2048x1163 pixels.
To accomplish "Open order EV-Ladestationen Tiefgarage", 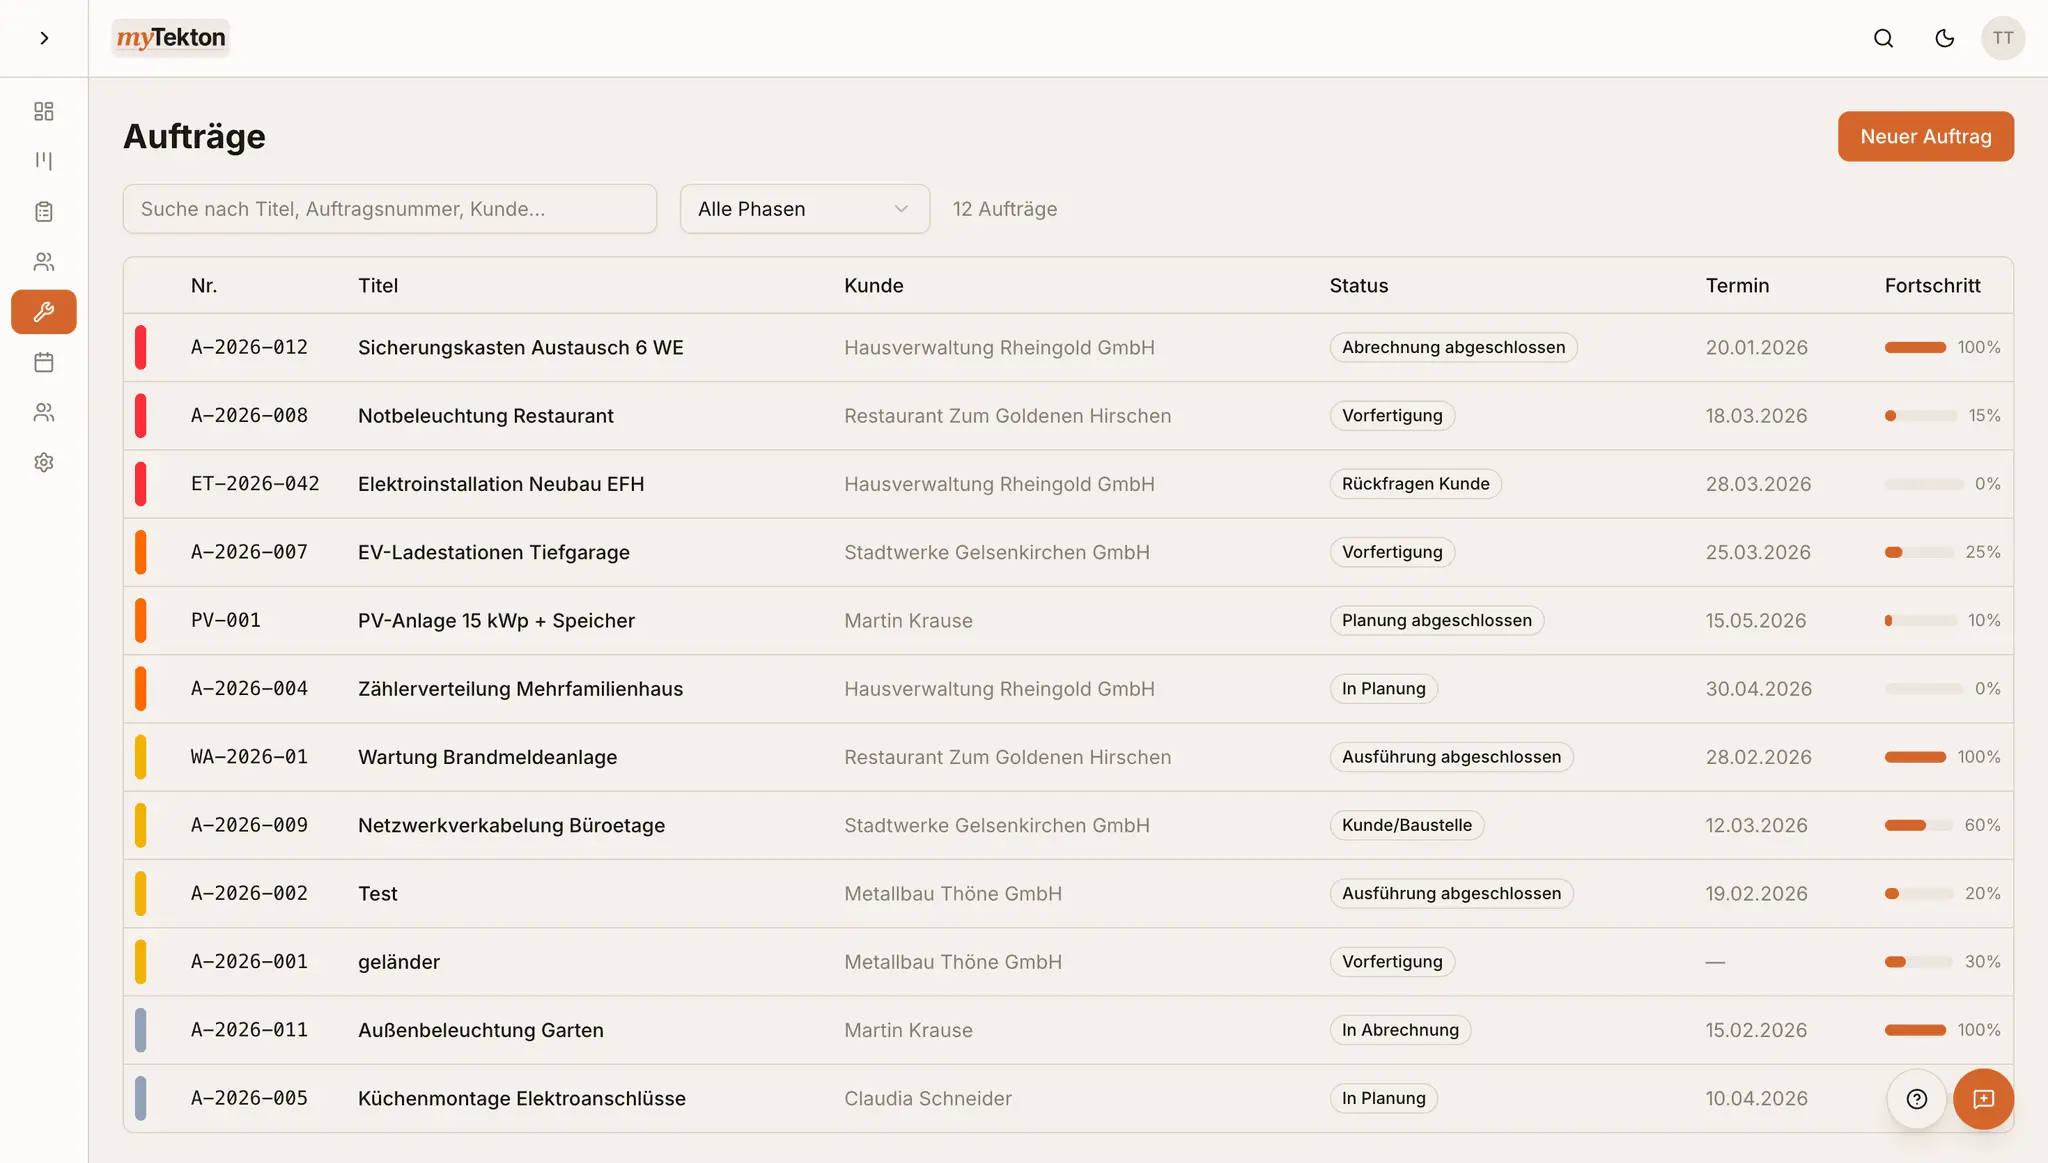I will [494, 552].
